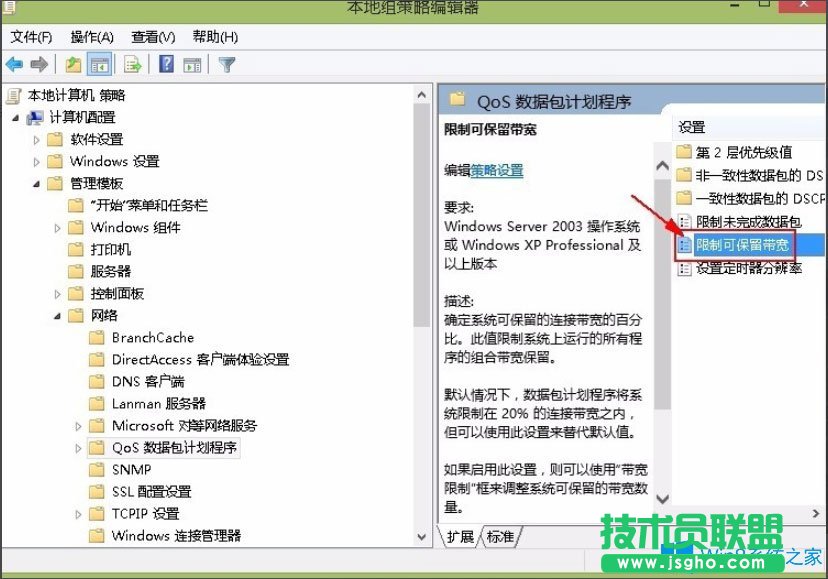Click the Back navigation arrow icon
The image size is (828, 579).
point(14,64)
